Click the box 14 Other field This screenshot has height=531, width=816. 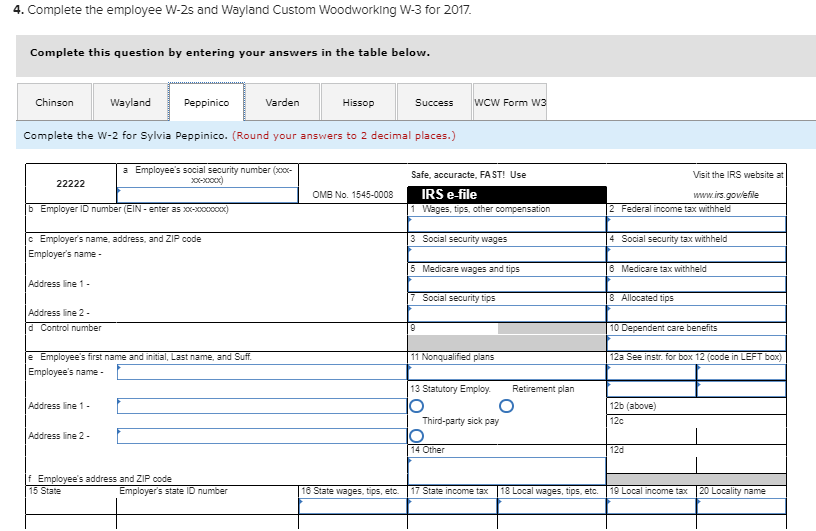[x=507, y=471]
